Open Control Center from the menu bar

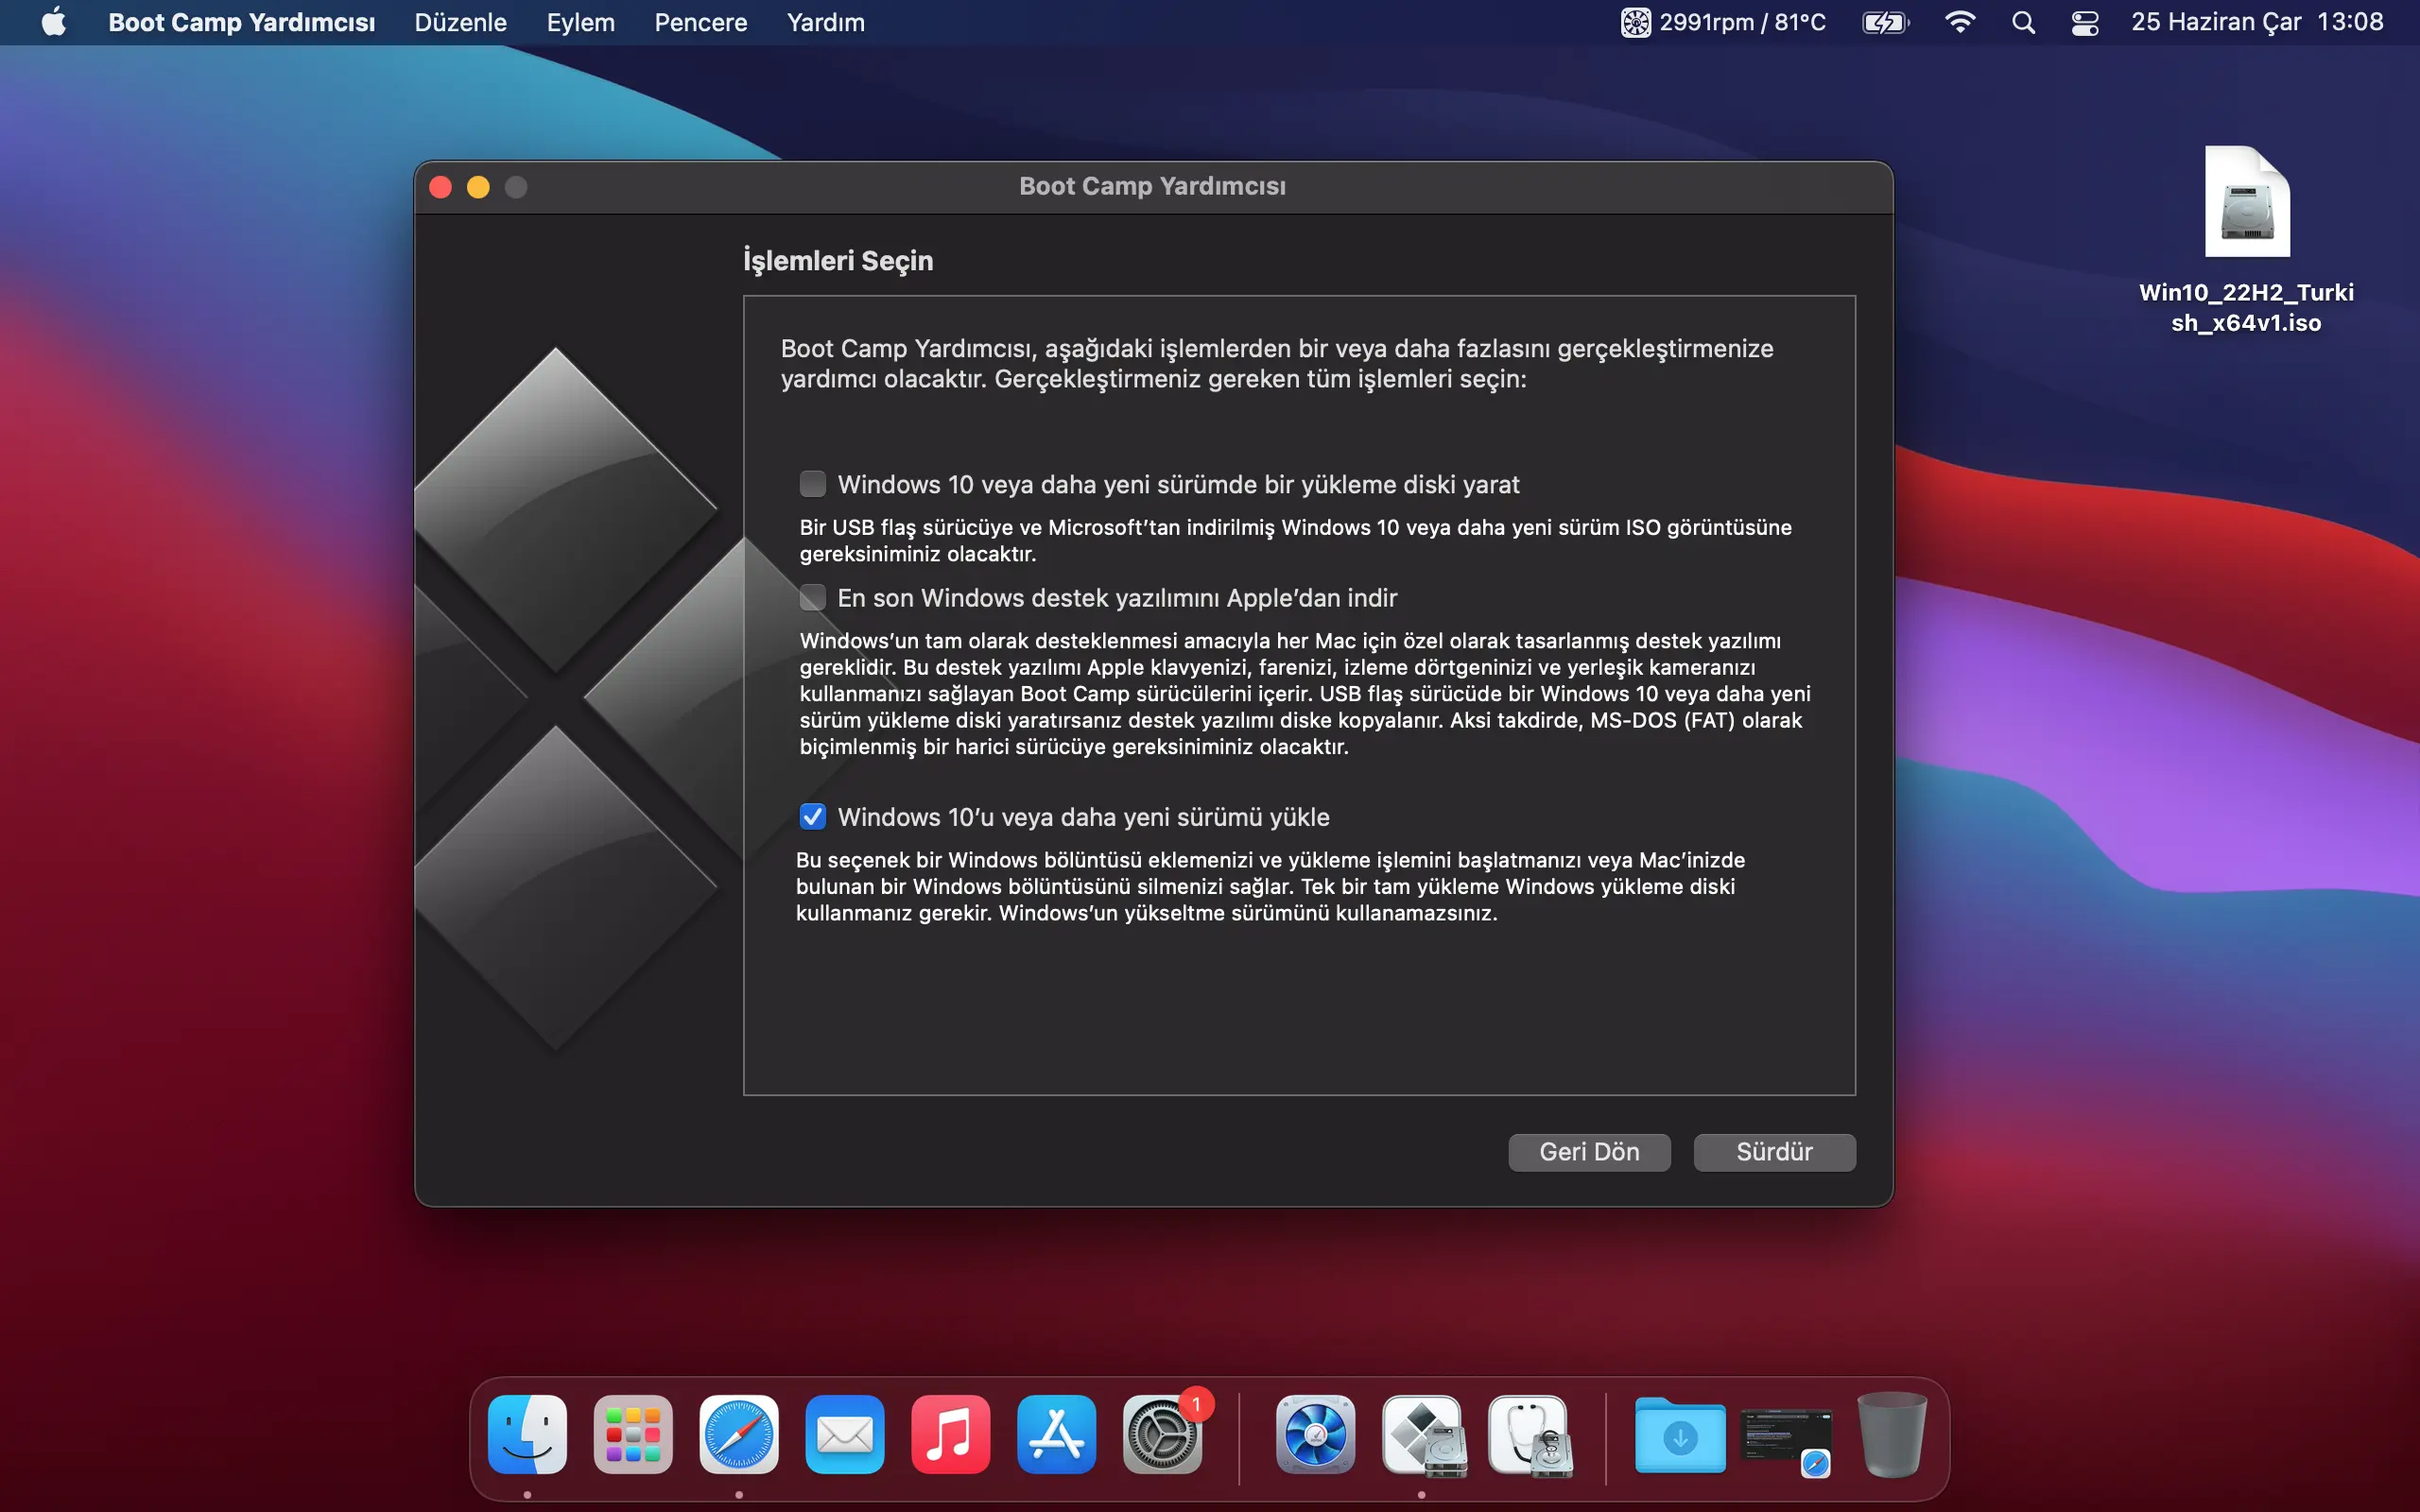tap(2085, 22)
